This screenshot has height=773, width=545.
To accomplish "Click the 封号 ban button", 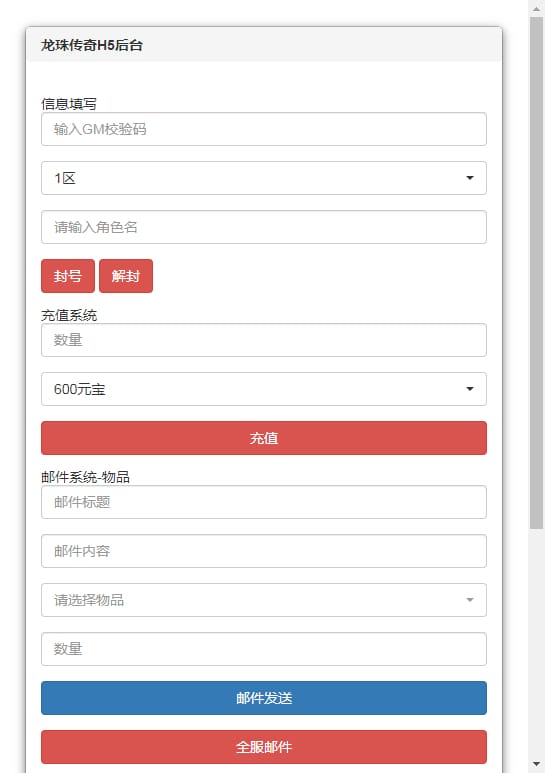I will 68,276.
